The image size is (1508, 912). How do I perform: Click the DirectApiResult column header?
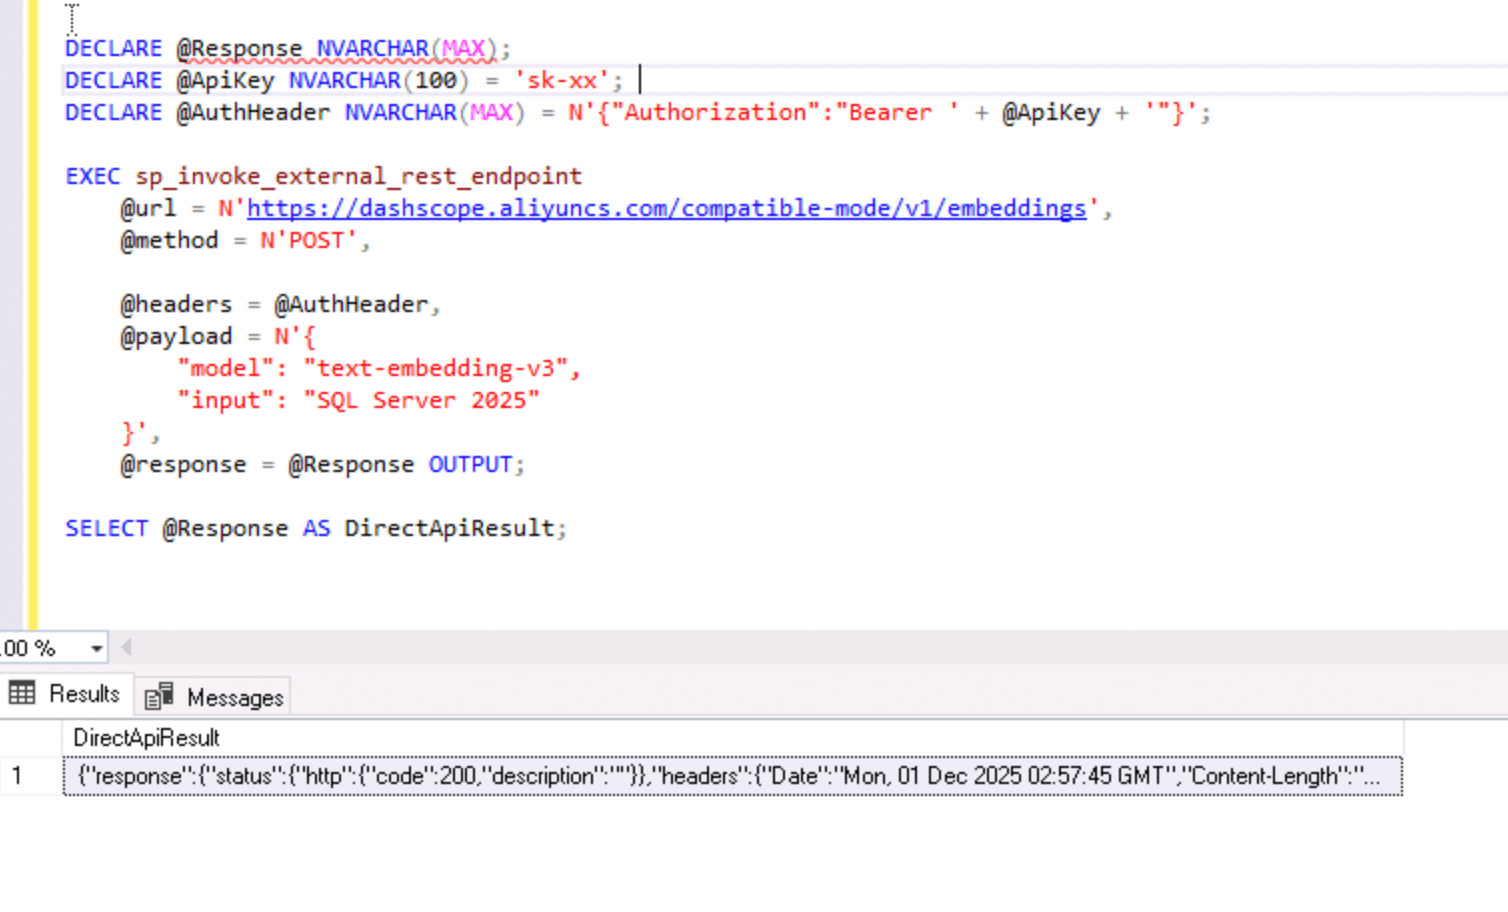(146, 738)
